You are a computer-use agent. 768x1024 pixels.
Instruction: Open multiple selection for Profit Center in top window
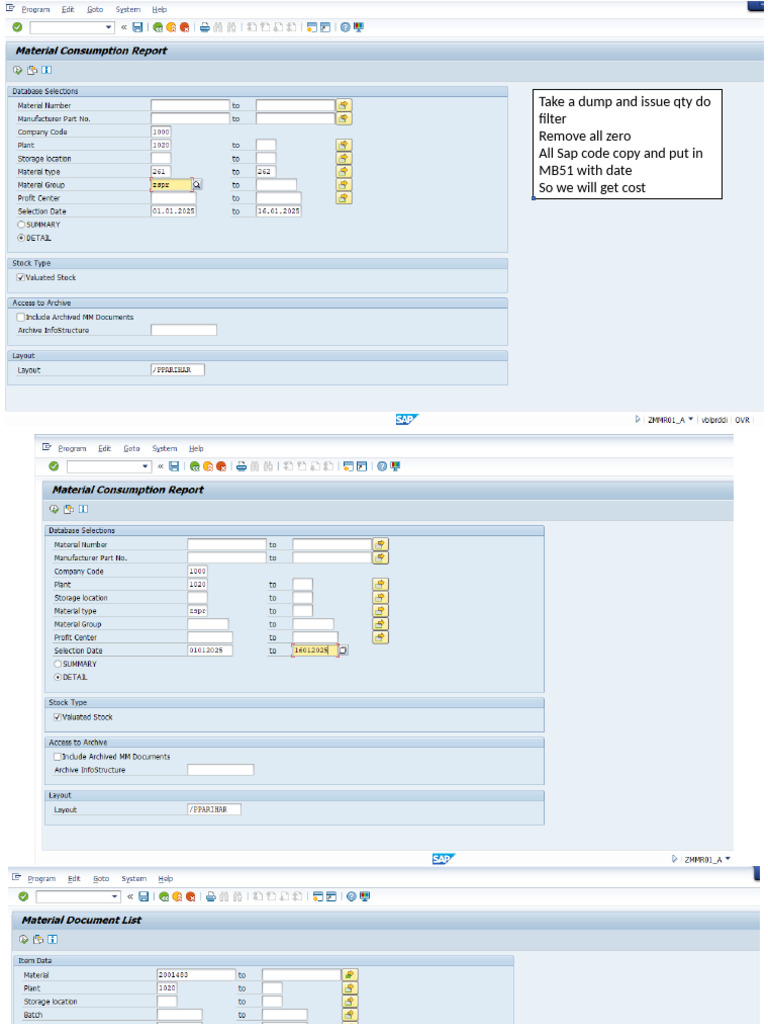pyautogui.click(x=344, y=198)
